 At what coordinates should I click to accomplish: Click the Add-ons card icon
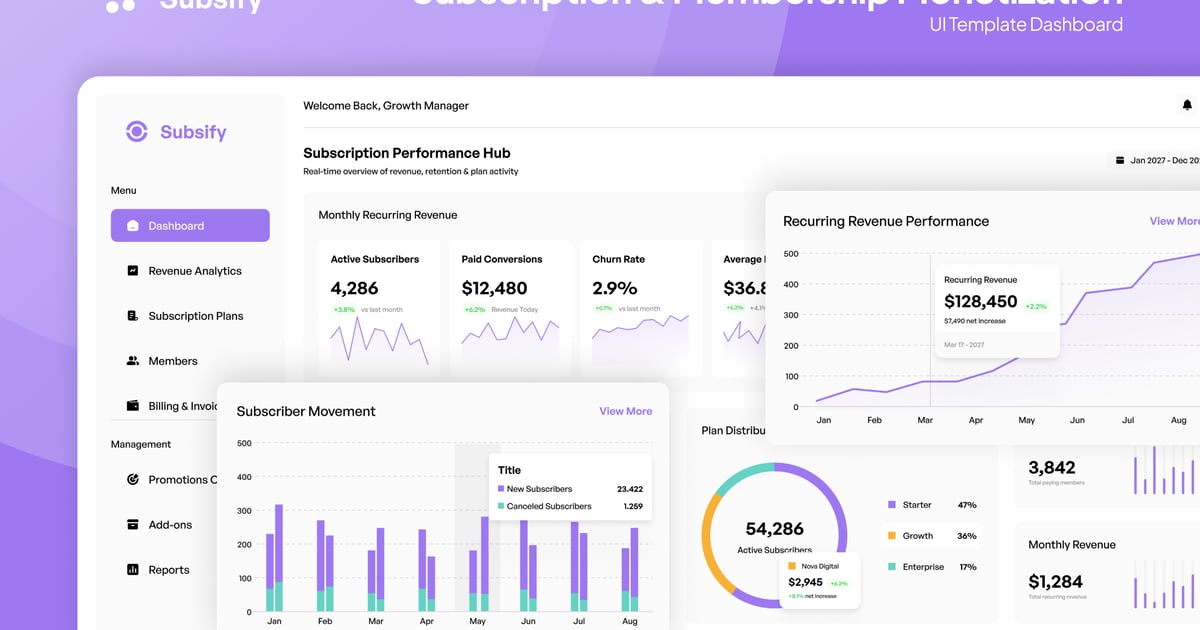coord(133,525)
